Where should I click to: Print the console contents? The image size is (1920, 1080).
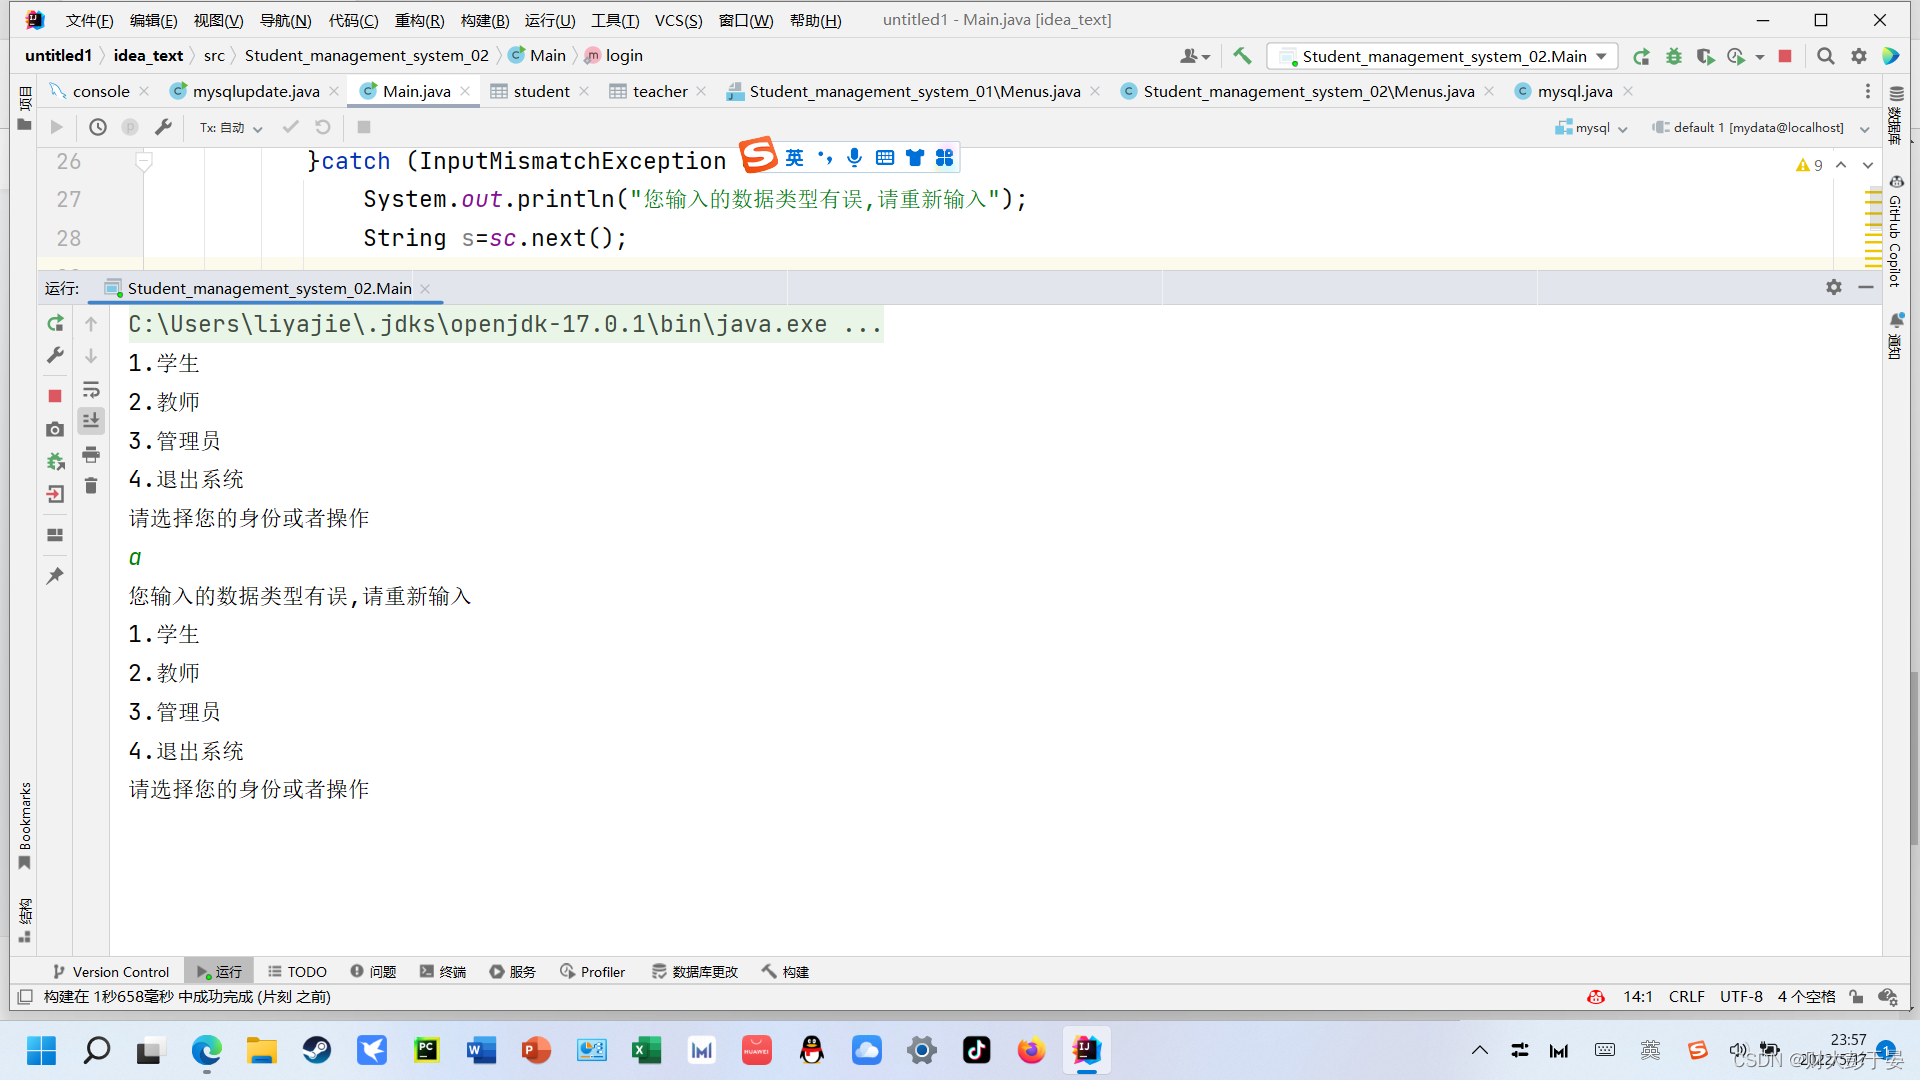pos(90,454)
